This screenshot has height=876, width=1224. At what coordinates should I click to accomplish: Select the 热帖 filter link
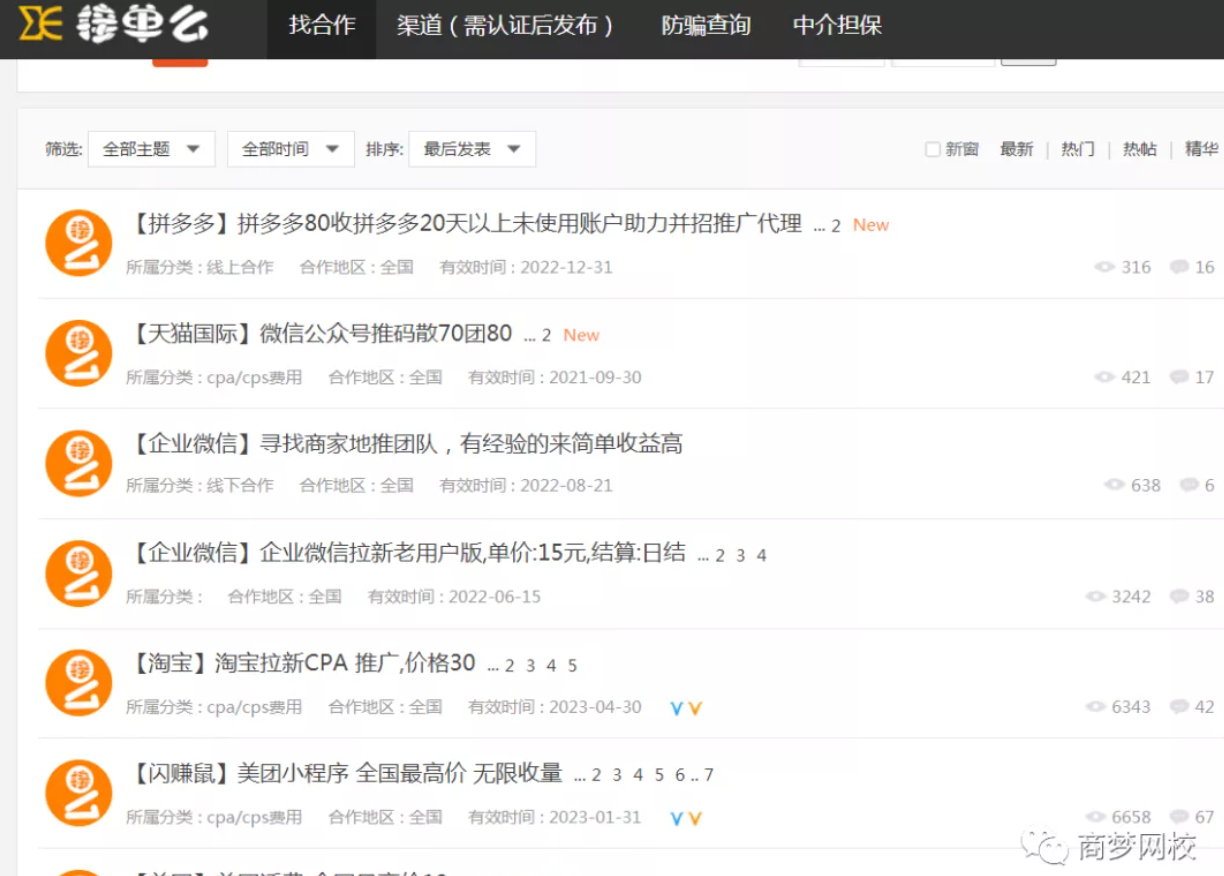[1139, 149]
